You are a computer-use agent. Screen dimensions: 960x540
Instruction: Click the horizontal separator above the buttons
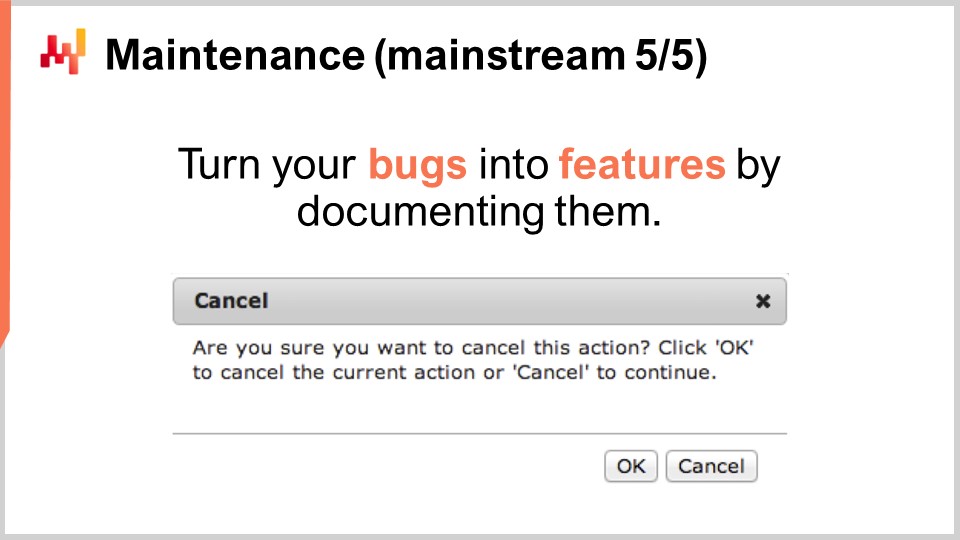point(479,433)
